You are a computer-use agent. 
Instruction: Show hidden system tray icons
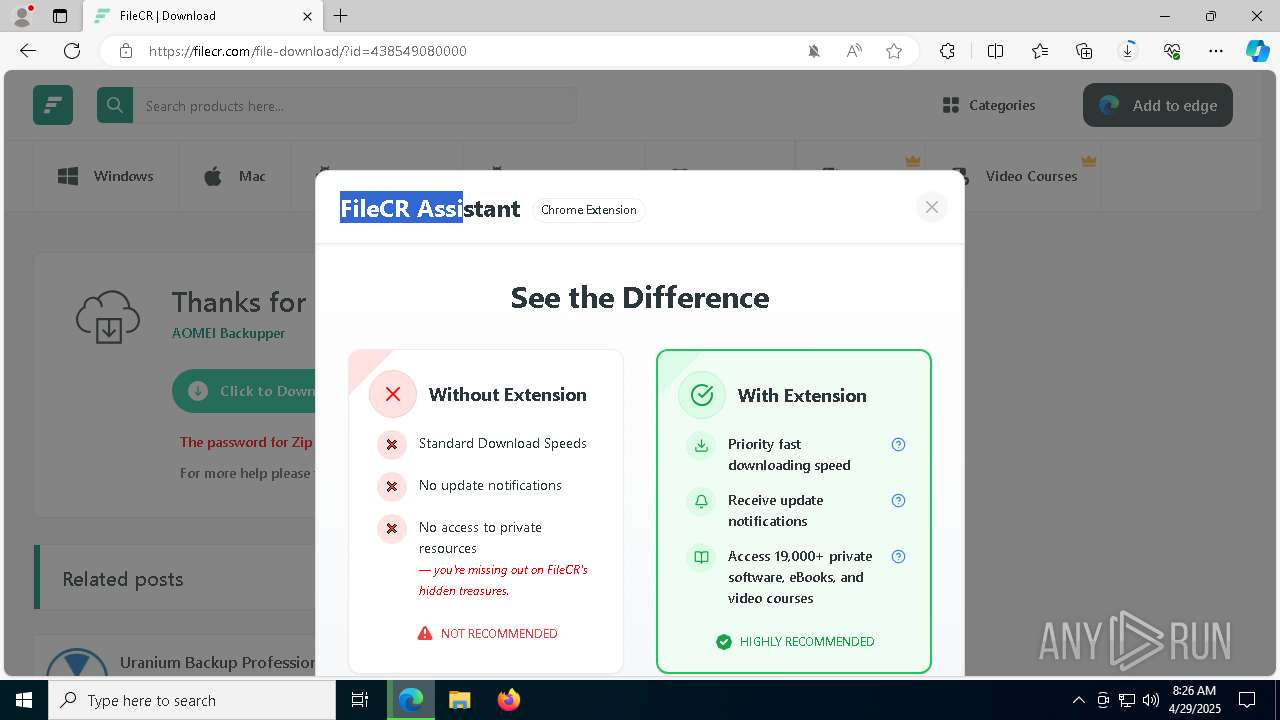1078,700
